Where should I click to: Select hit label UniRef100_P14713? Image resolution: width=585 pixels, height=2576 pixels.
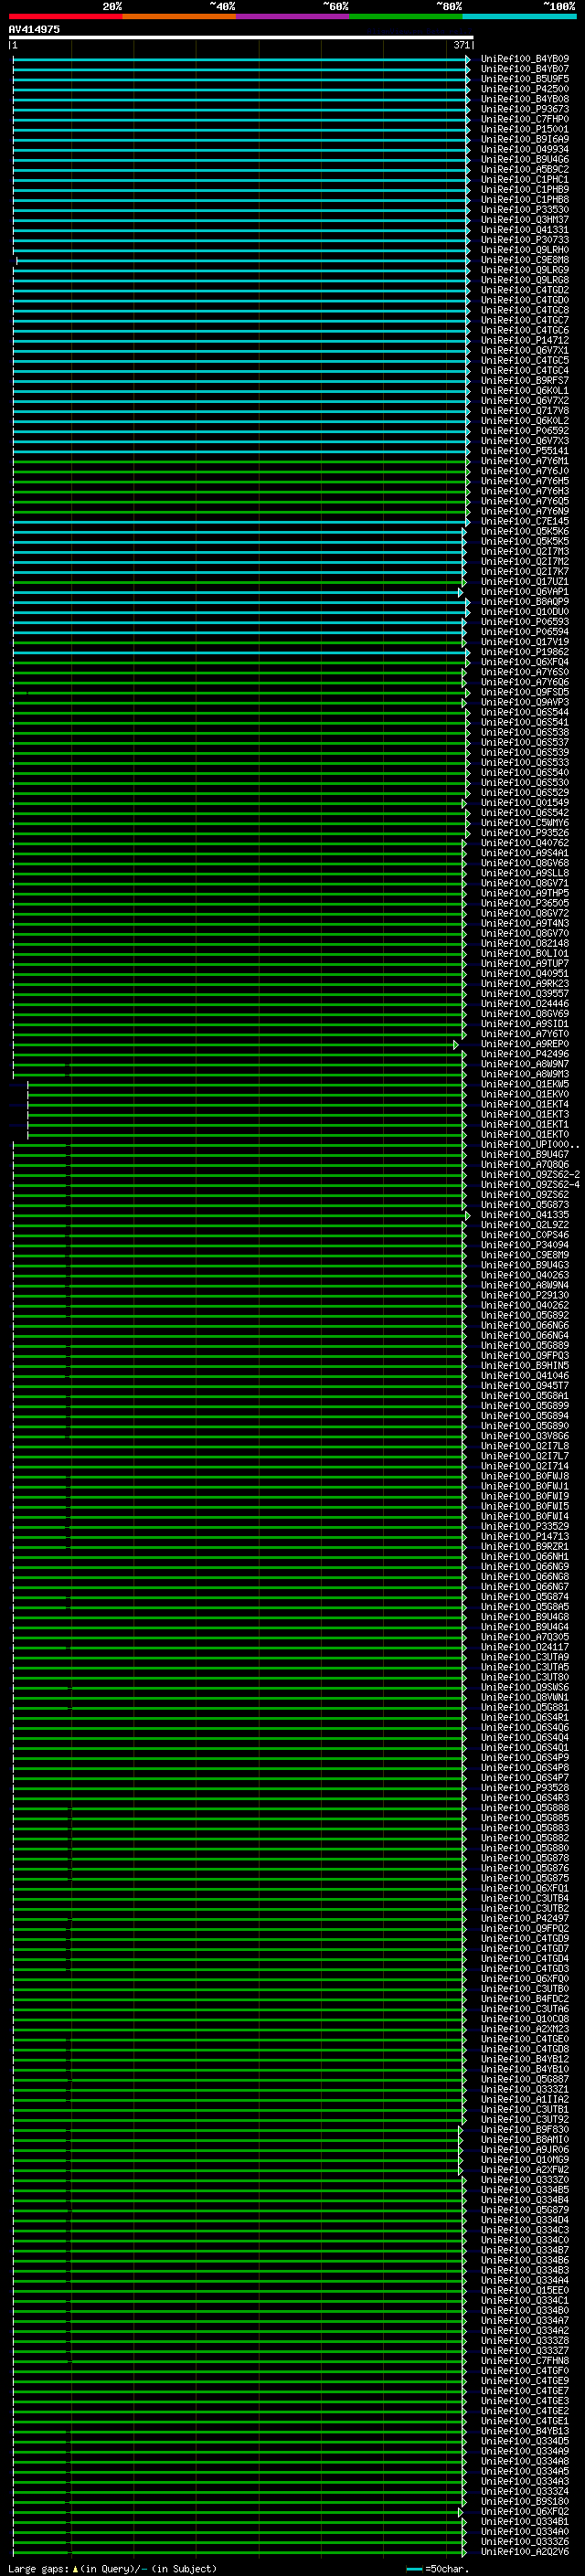525,1537
